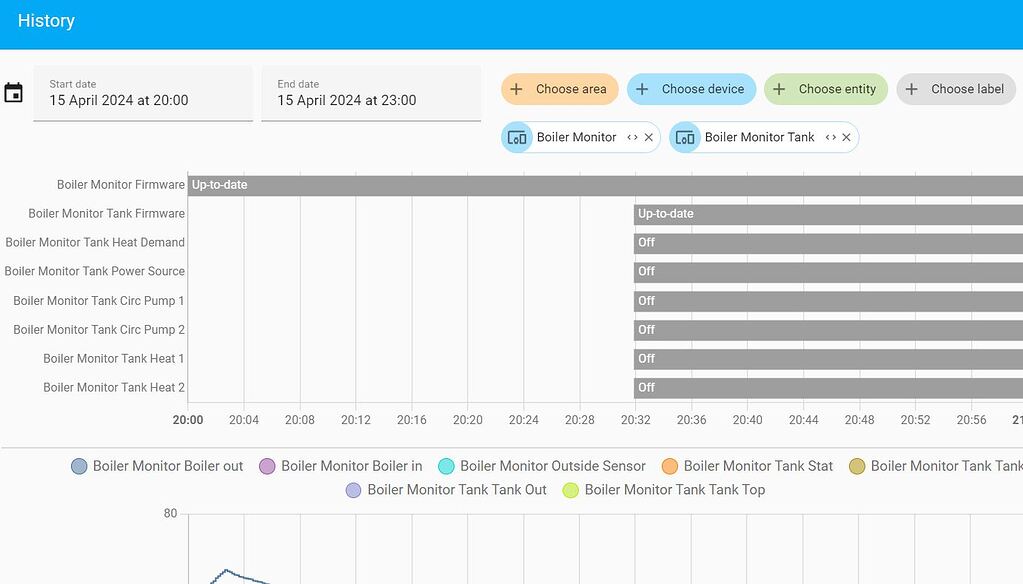Image resolution: width=1023 pixels, height=584 pixels.
Task: Expand Boiler Monitor chip into its entities
Action: 632,138
